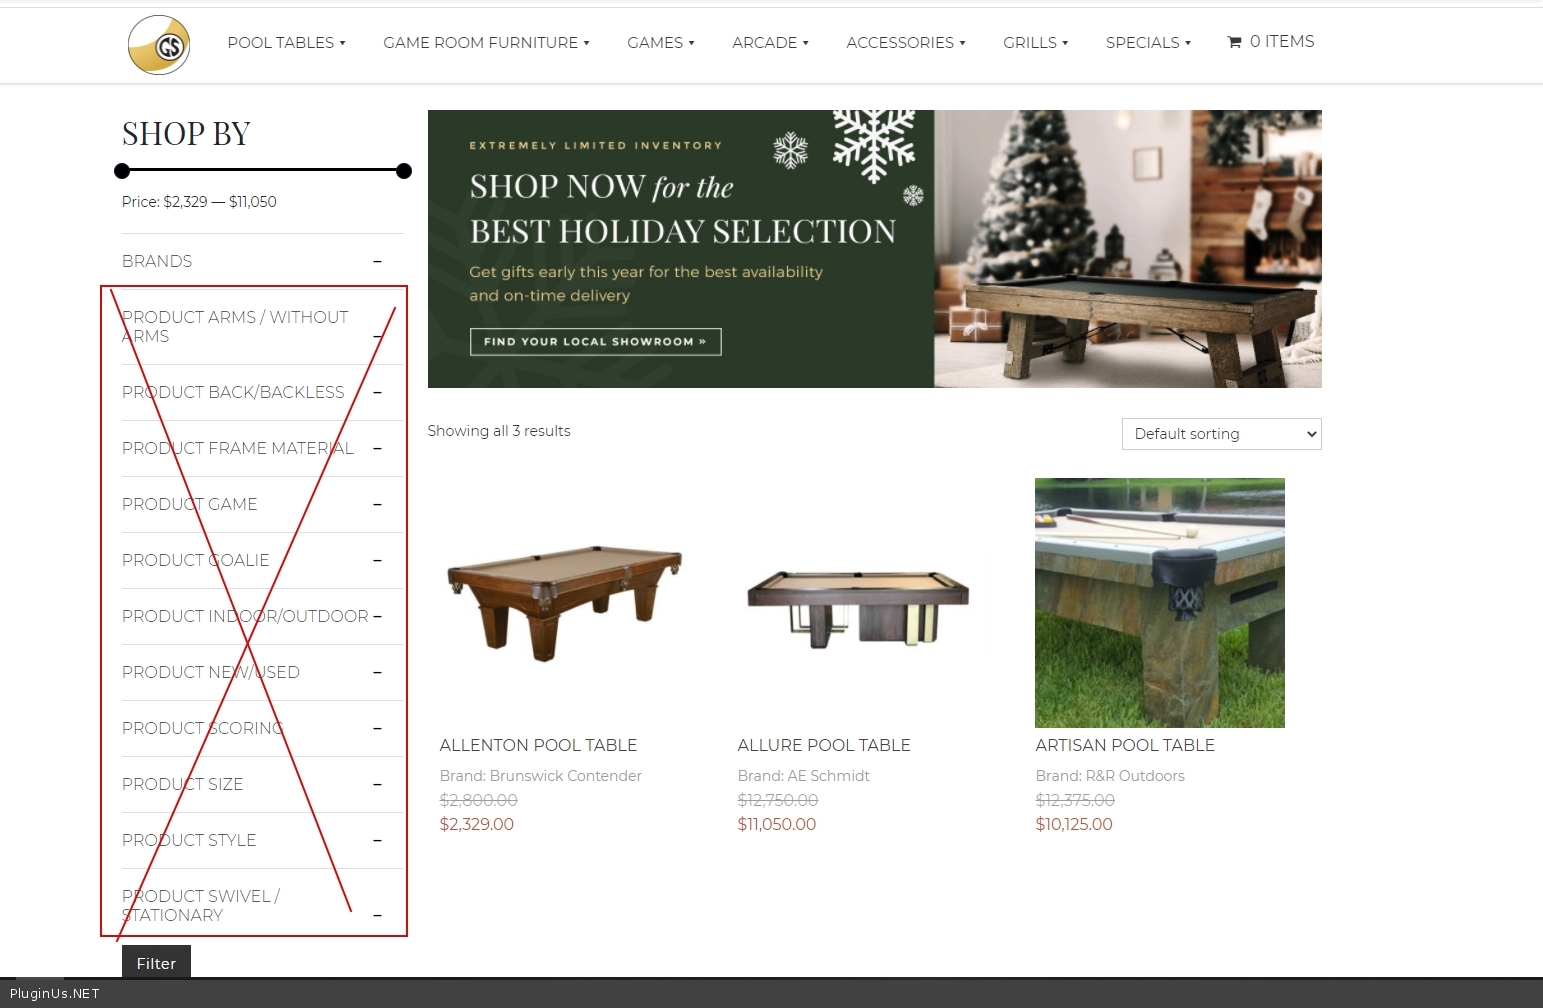The image size is (1543, 1008).
Task: Click the Allenton pool table thumbnail
Action: coord(564,603)
